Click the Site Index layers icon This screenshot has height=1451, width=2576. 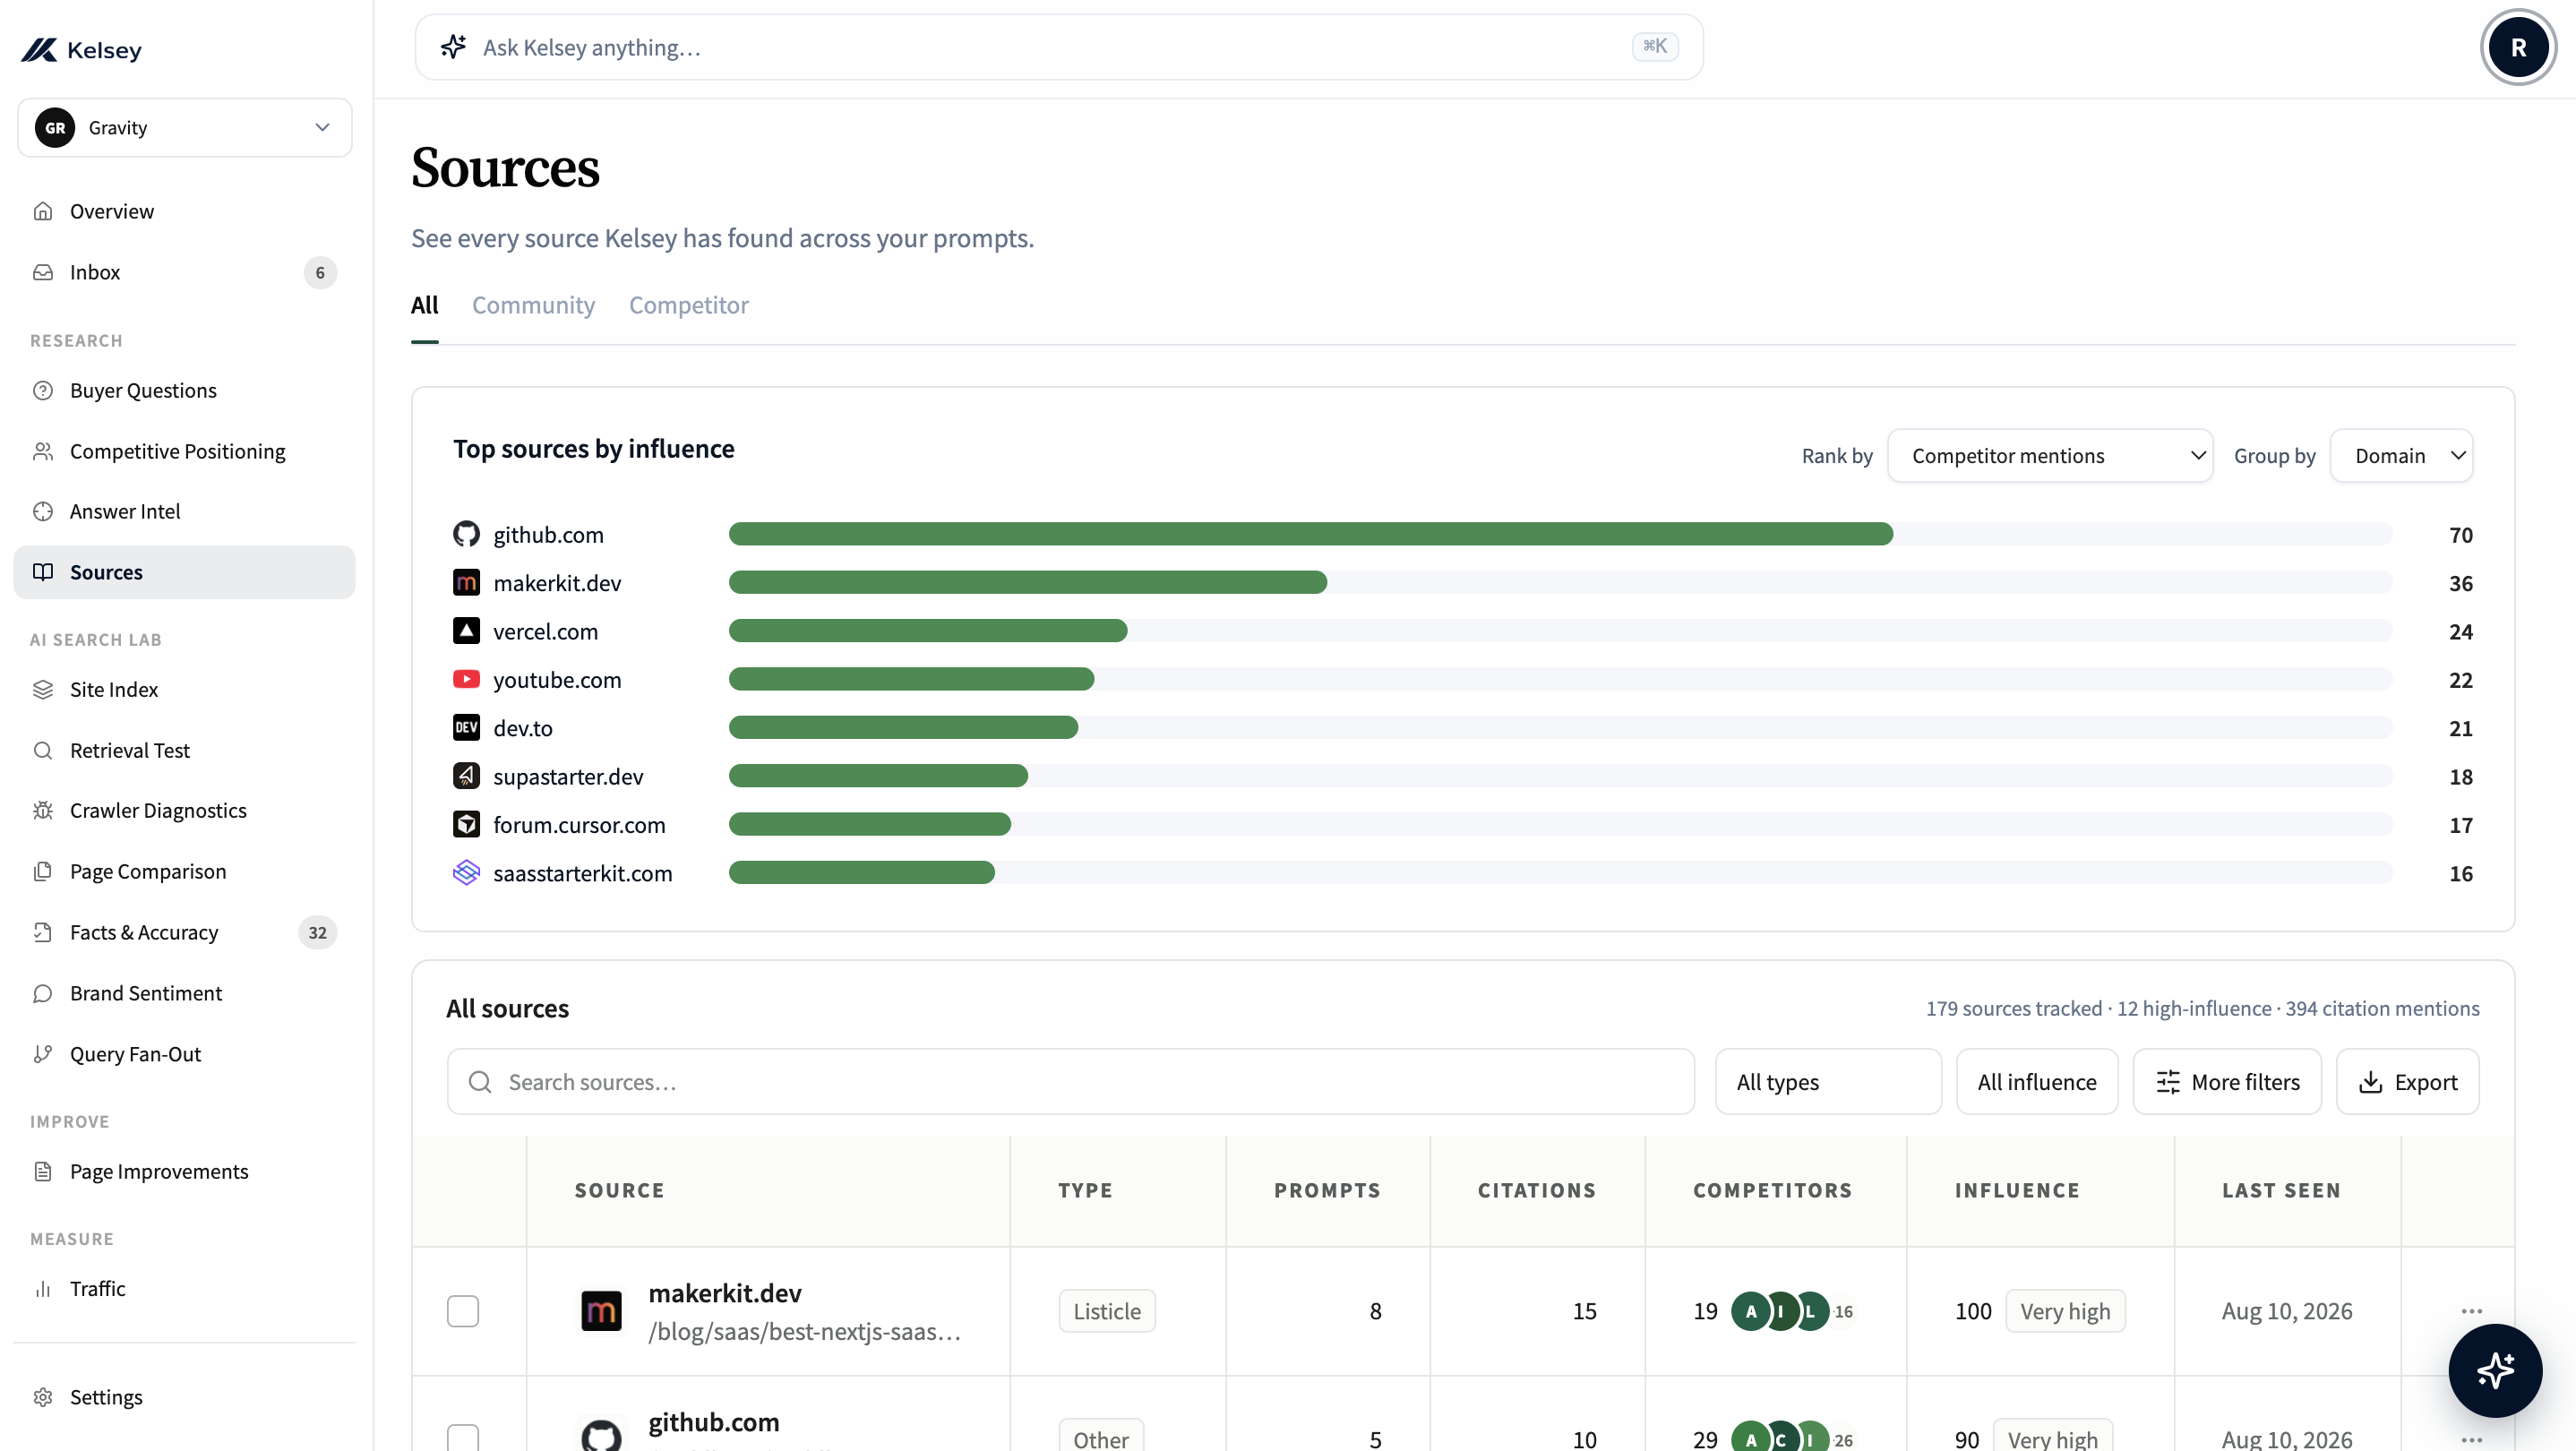(x=43, y=689)
